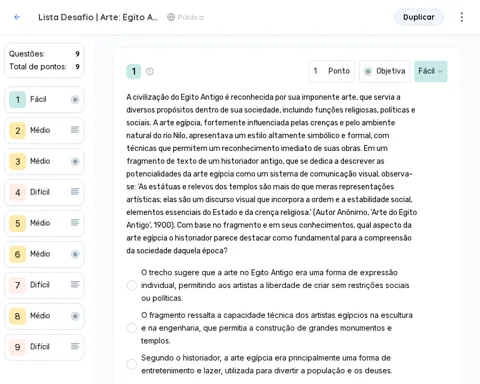Click the 'Total de pontos: 9' text
Image resolution: width=480 pixels, height=384 pixels.
click(x=44, y=67)
